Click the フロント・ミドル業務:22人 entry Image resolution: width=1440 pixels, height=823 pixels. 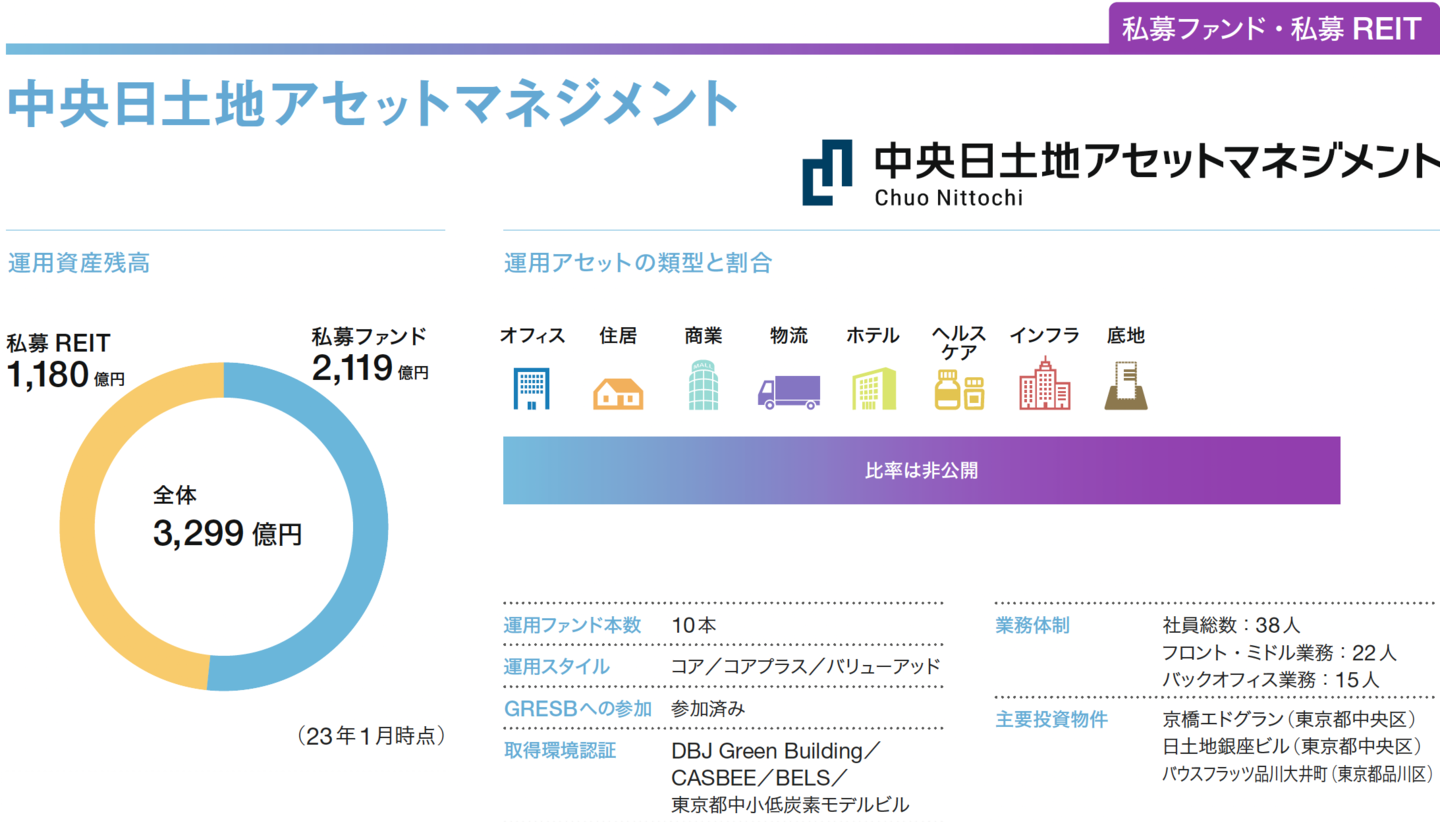tap(1279, 653)
